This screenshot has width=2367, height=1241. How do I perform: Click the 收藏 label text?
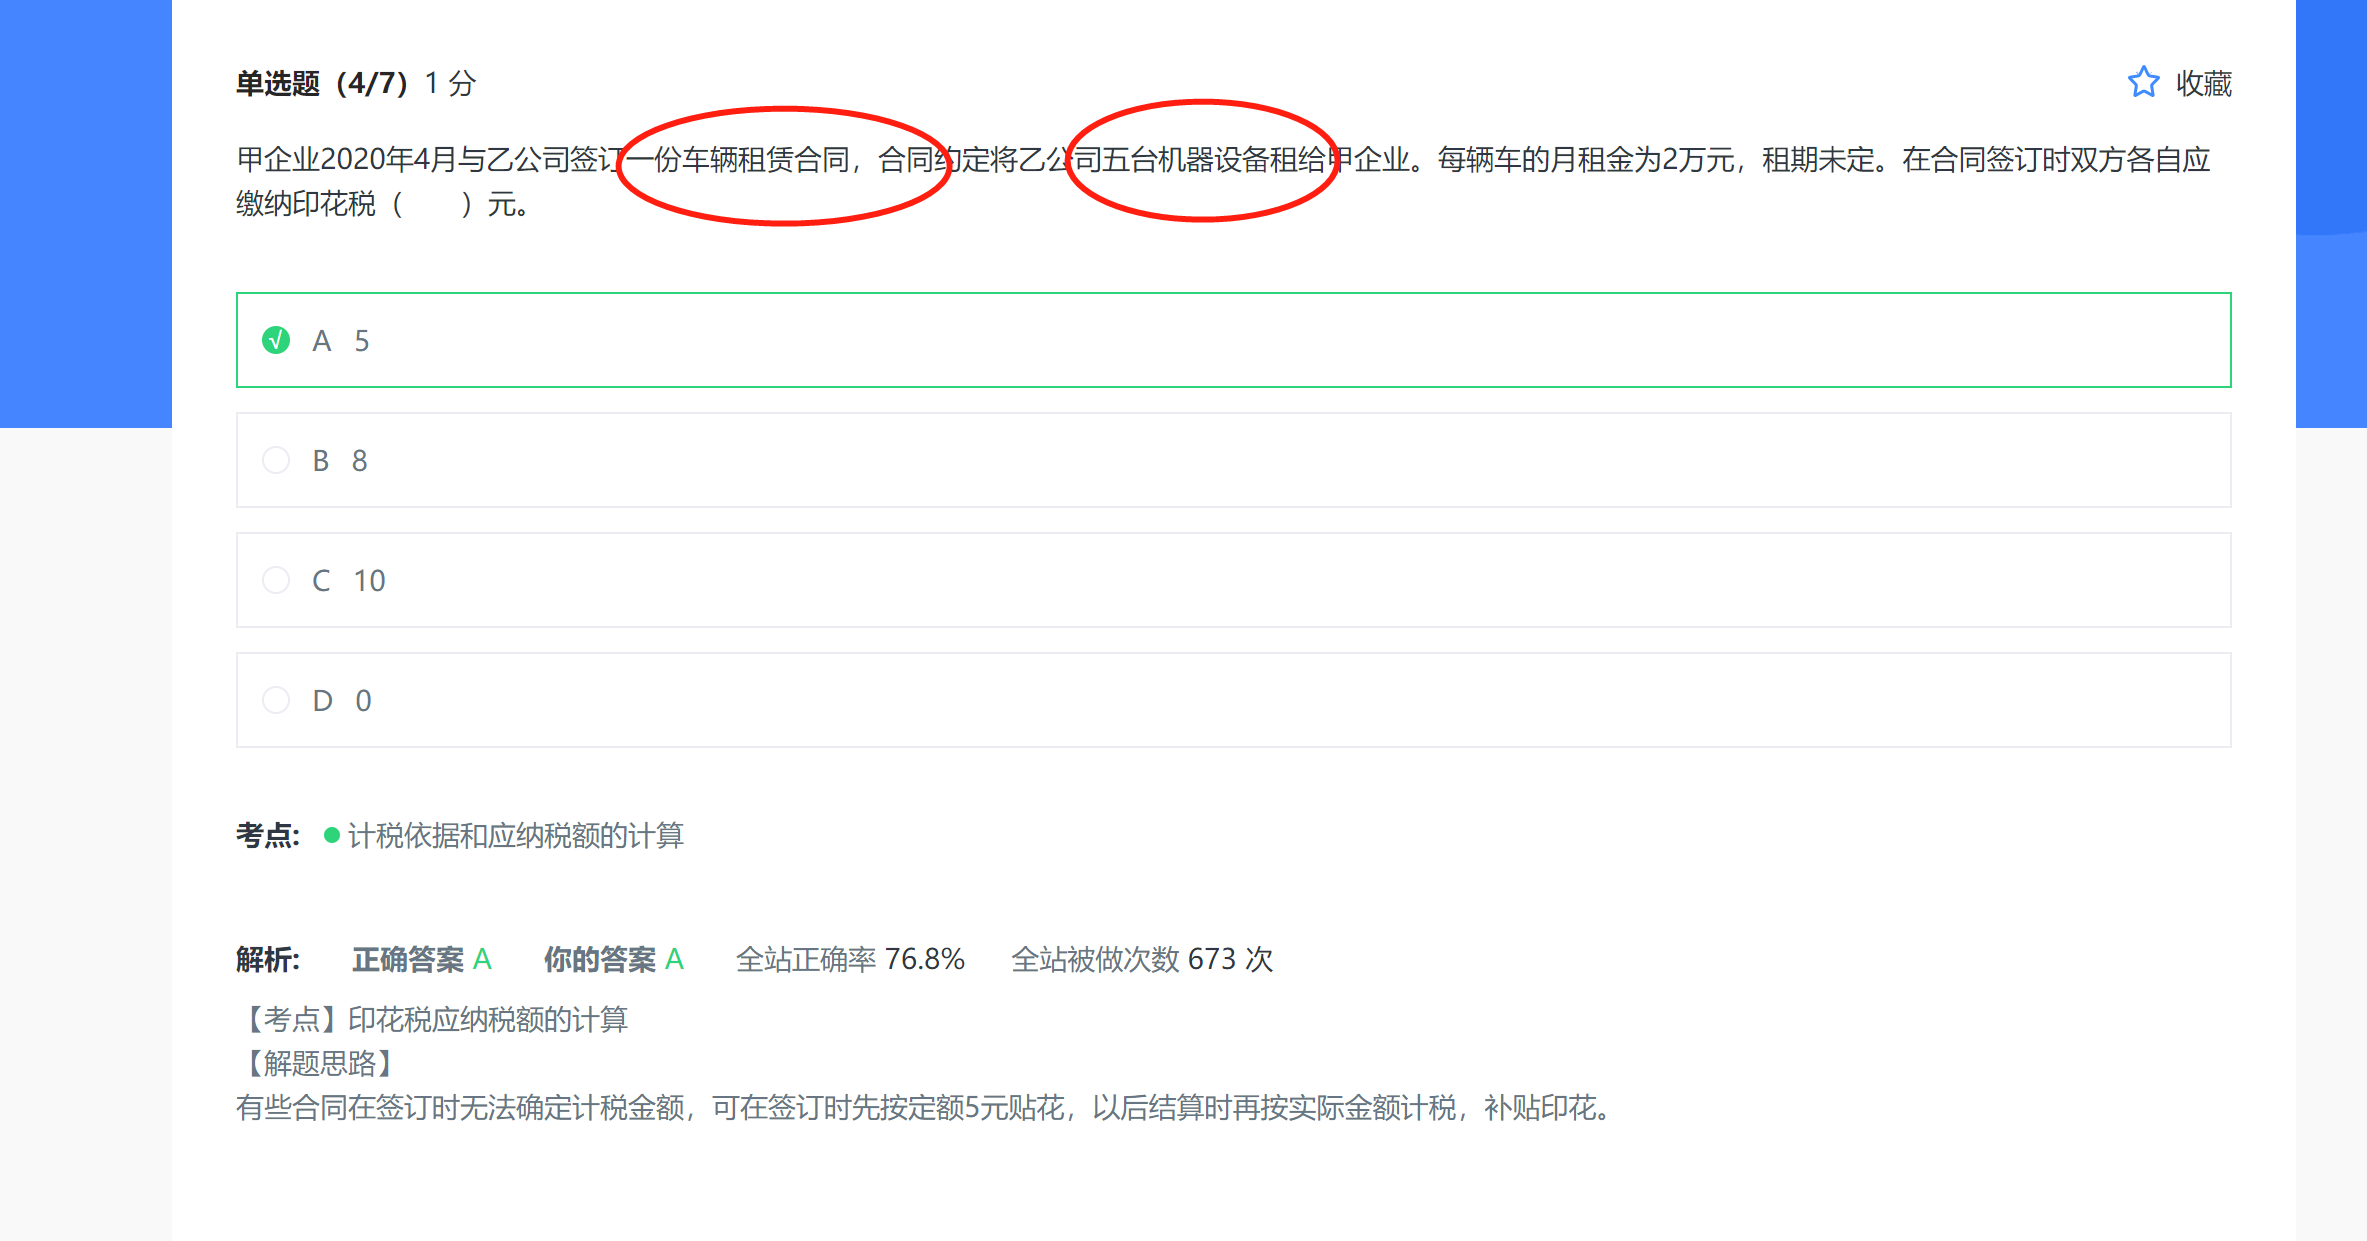(2203, 83)
